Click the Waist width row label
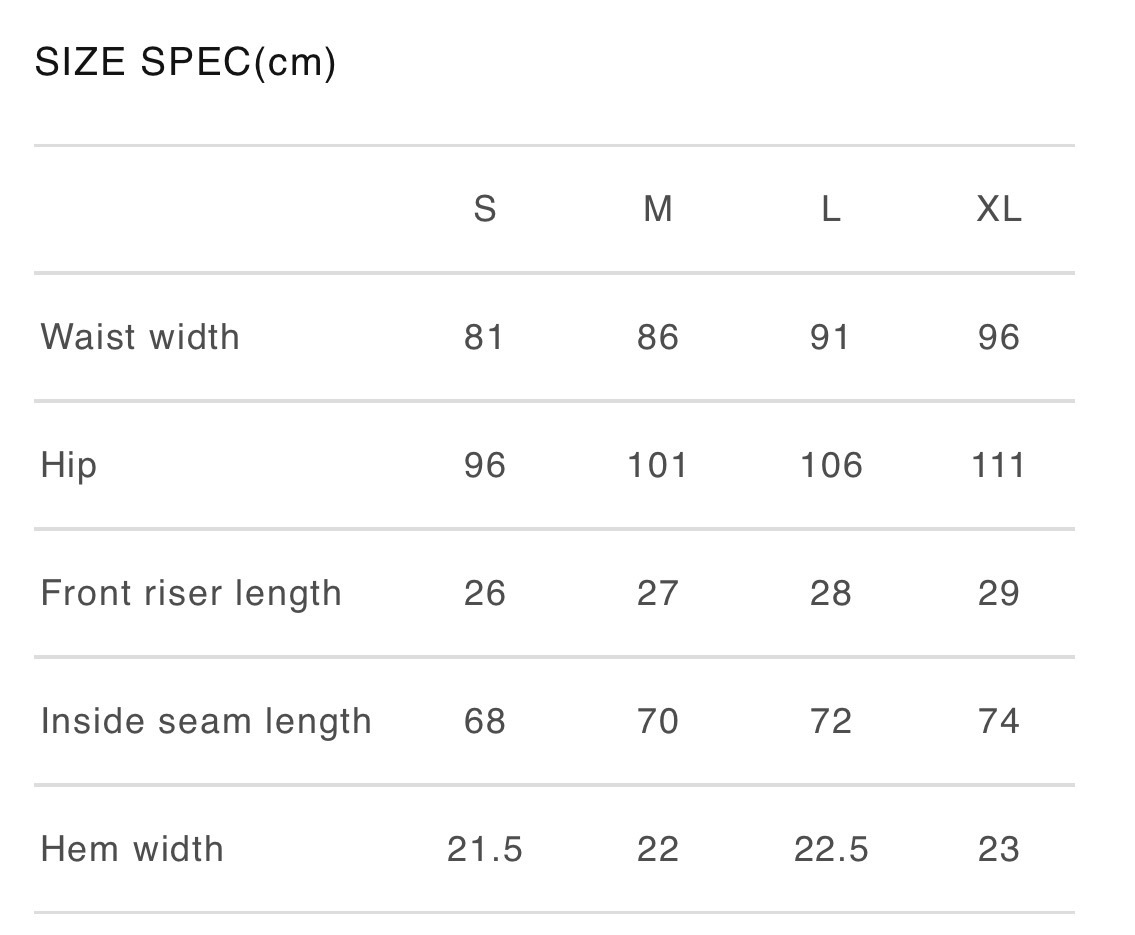 pos(140,337)
